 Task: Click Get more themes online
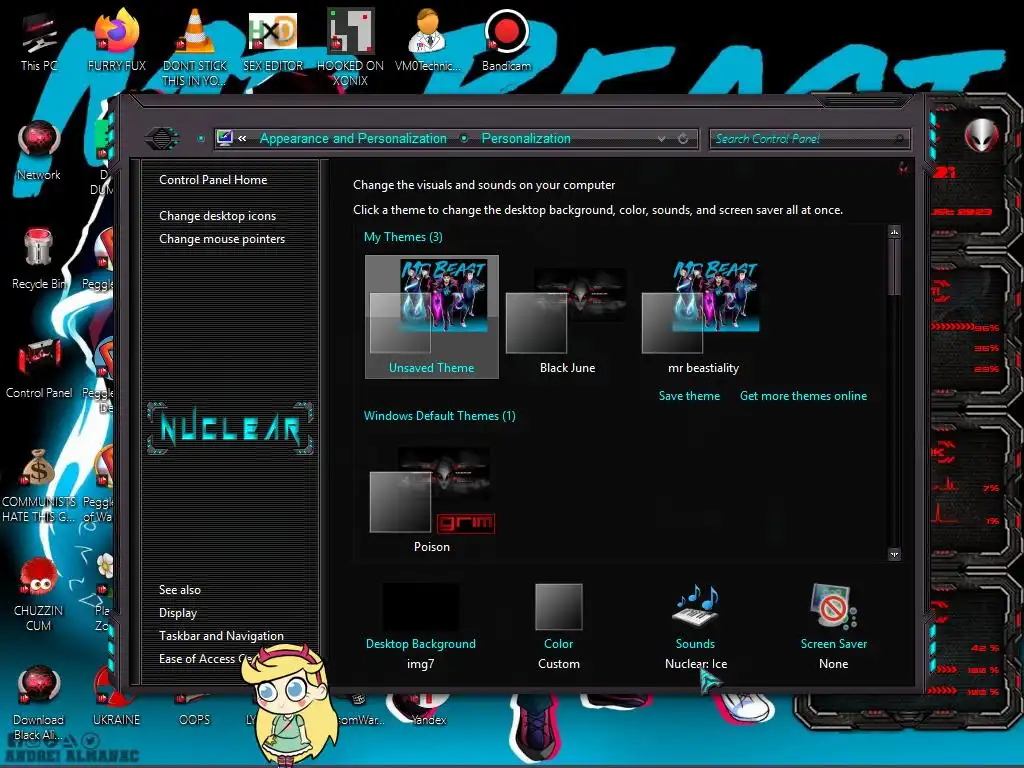(x=803, y=396)
